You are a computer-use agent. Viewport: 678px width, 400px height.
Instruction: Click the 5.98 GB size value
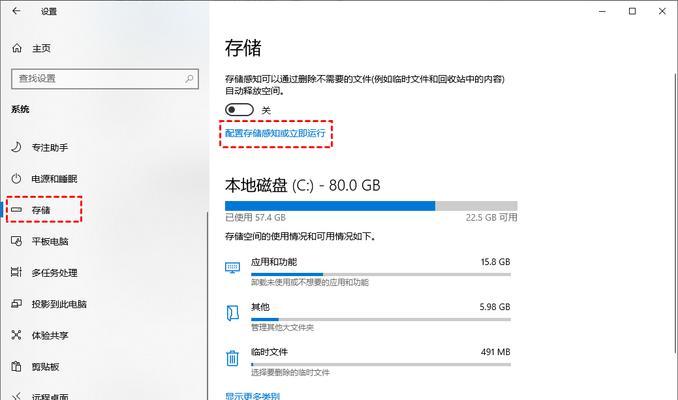pos(495,307)
